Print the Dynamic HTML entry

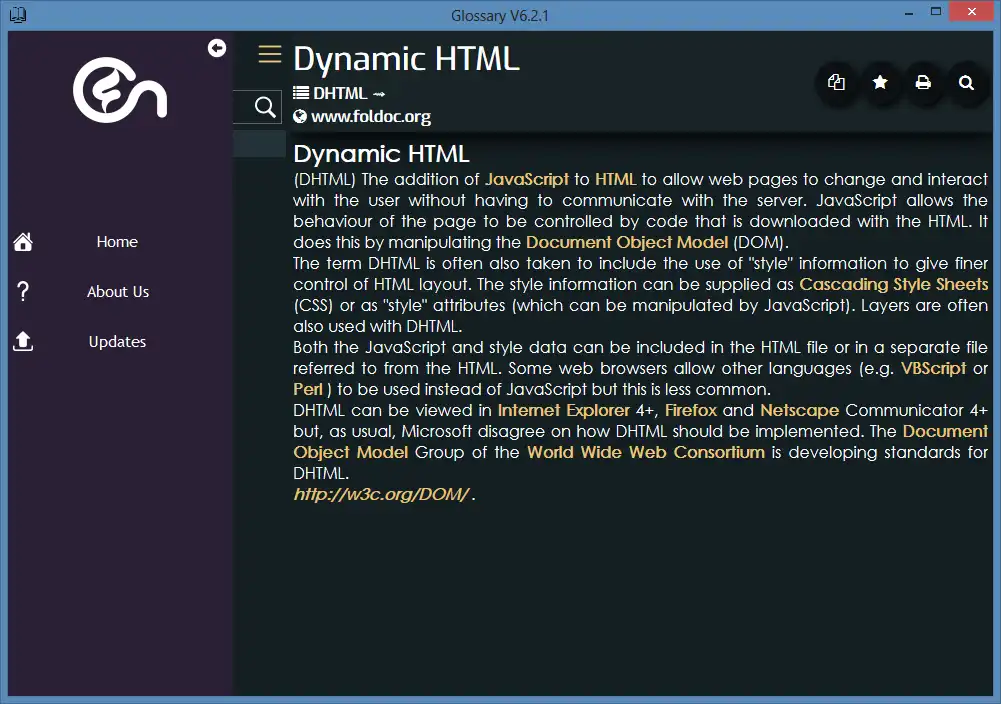click(x=923, y=82)
